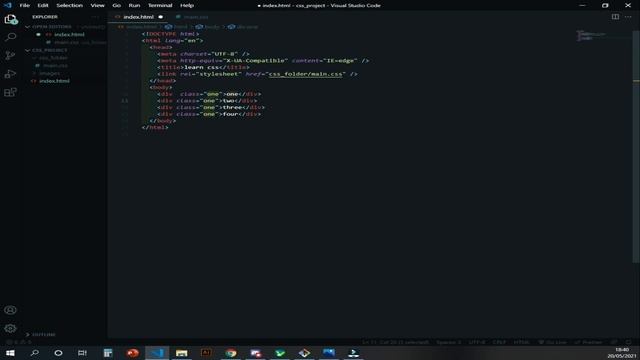Click VS Code icon on the taskbar
The image size is (640, 360).
(157, 353)
